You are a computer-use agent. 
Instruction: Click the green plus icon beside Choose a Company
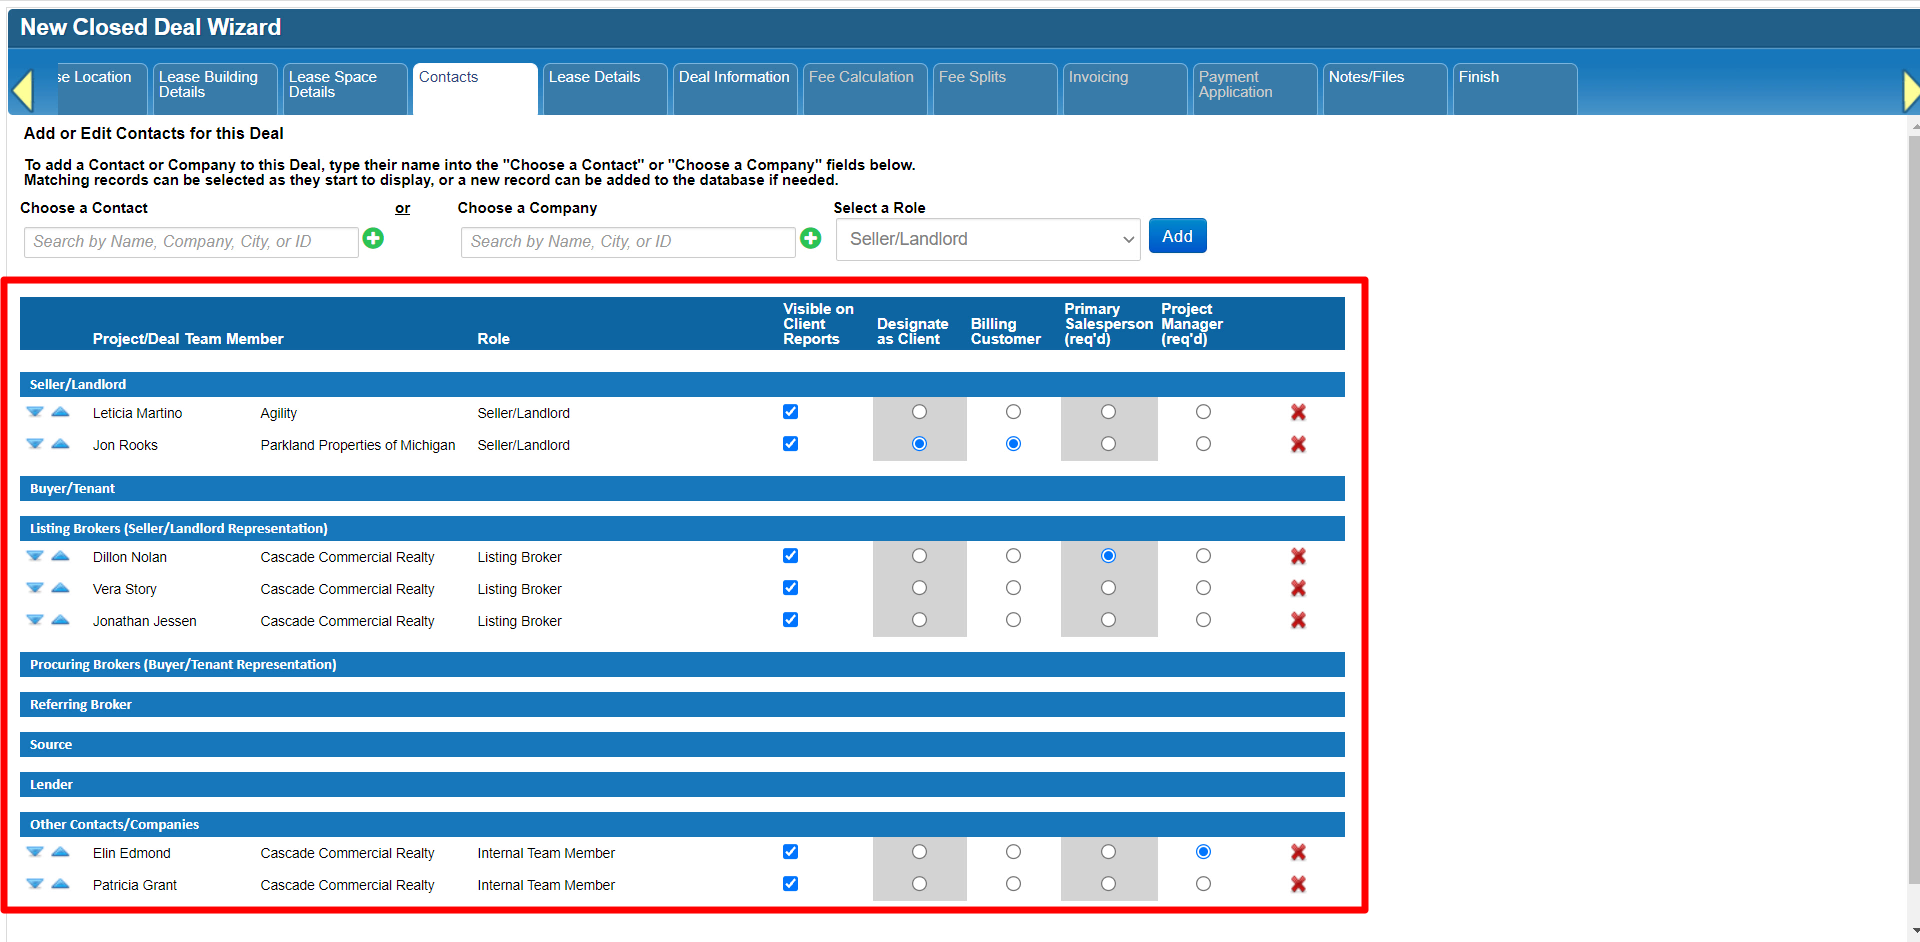(x=810, y=238)
